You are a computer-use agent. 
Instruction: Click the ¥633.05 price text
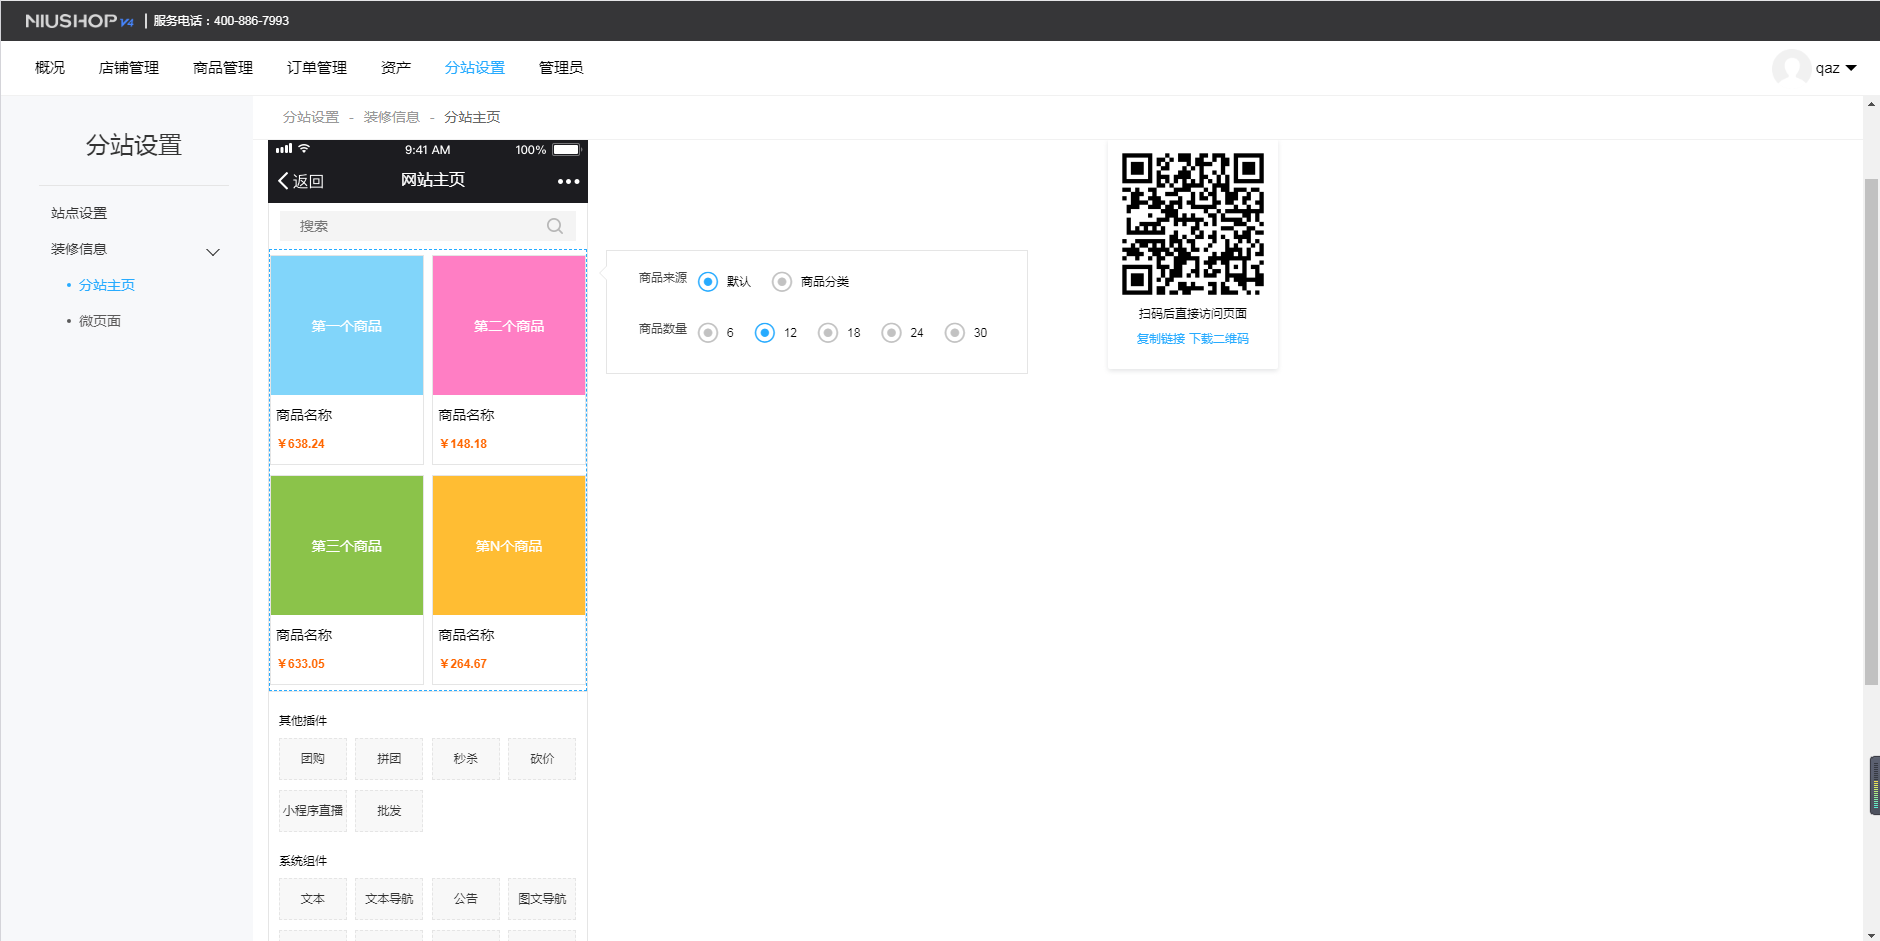[301, 664]
